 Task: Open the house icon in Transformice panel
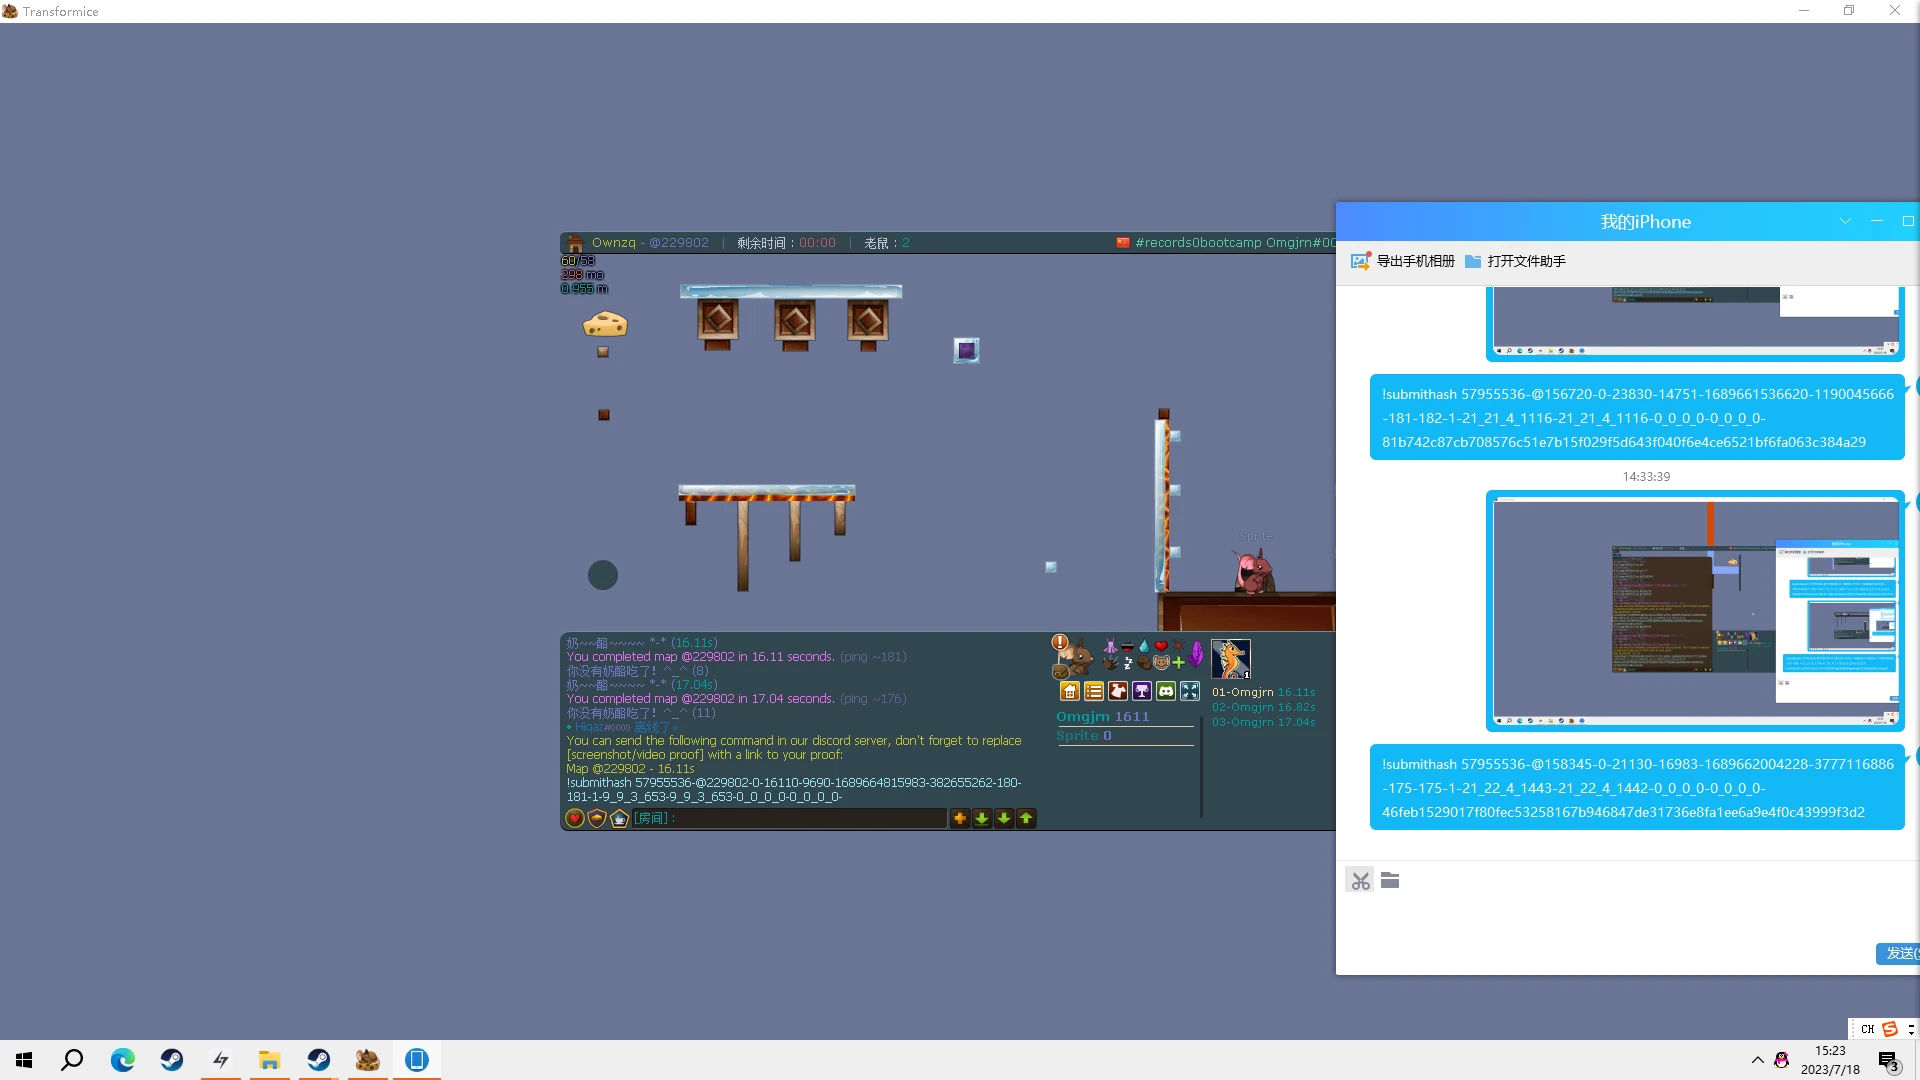1070,691
